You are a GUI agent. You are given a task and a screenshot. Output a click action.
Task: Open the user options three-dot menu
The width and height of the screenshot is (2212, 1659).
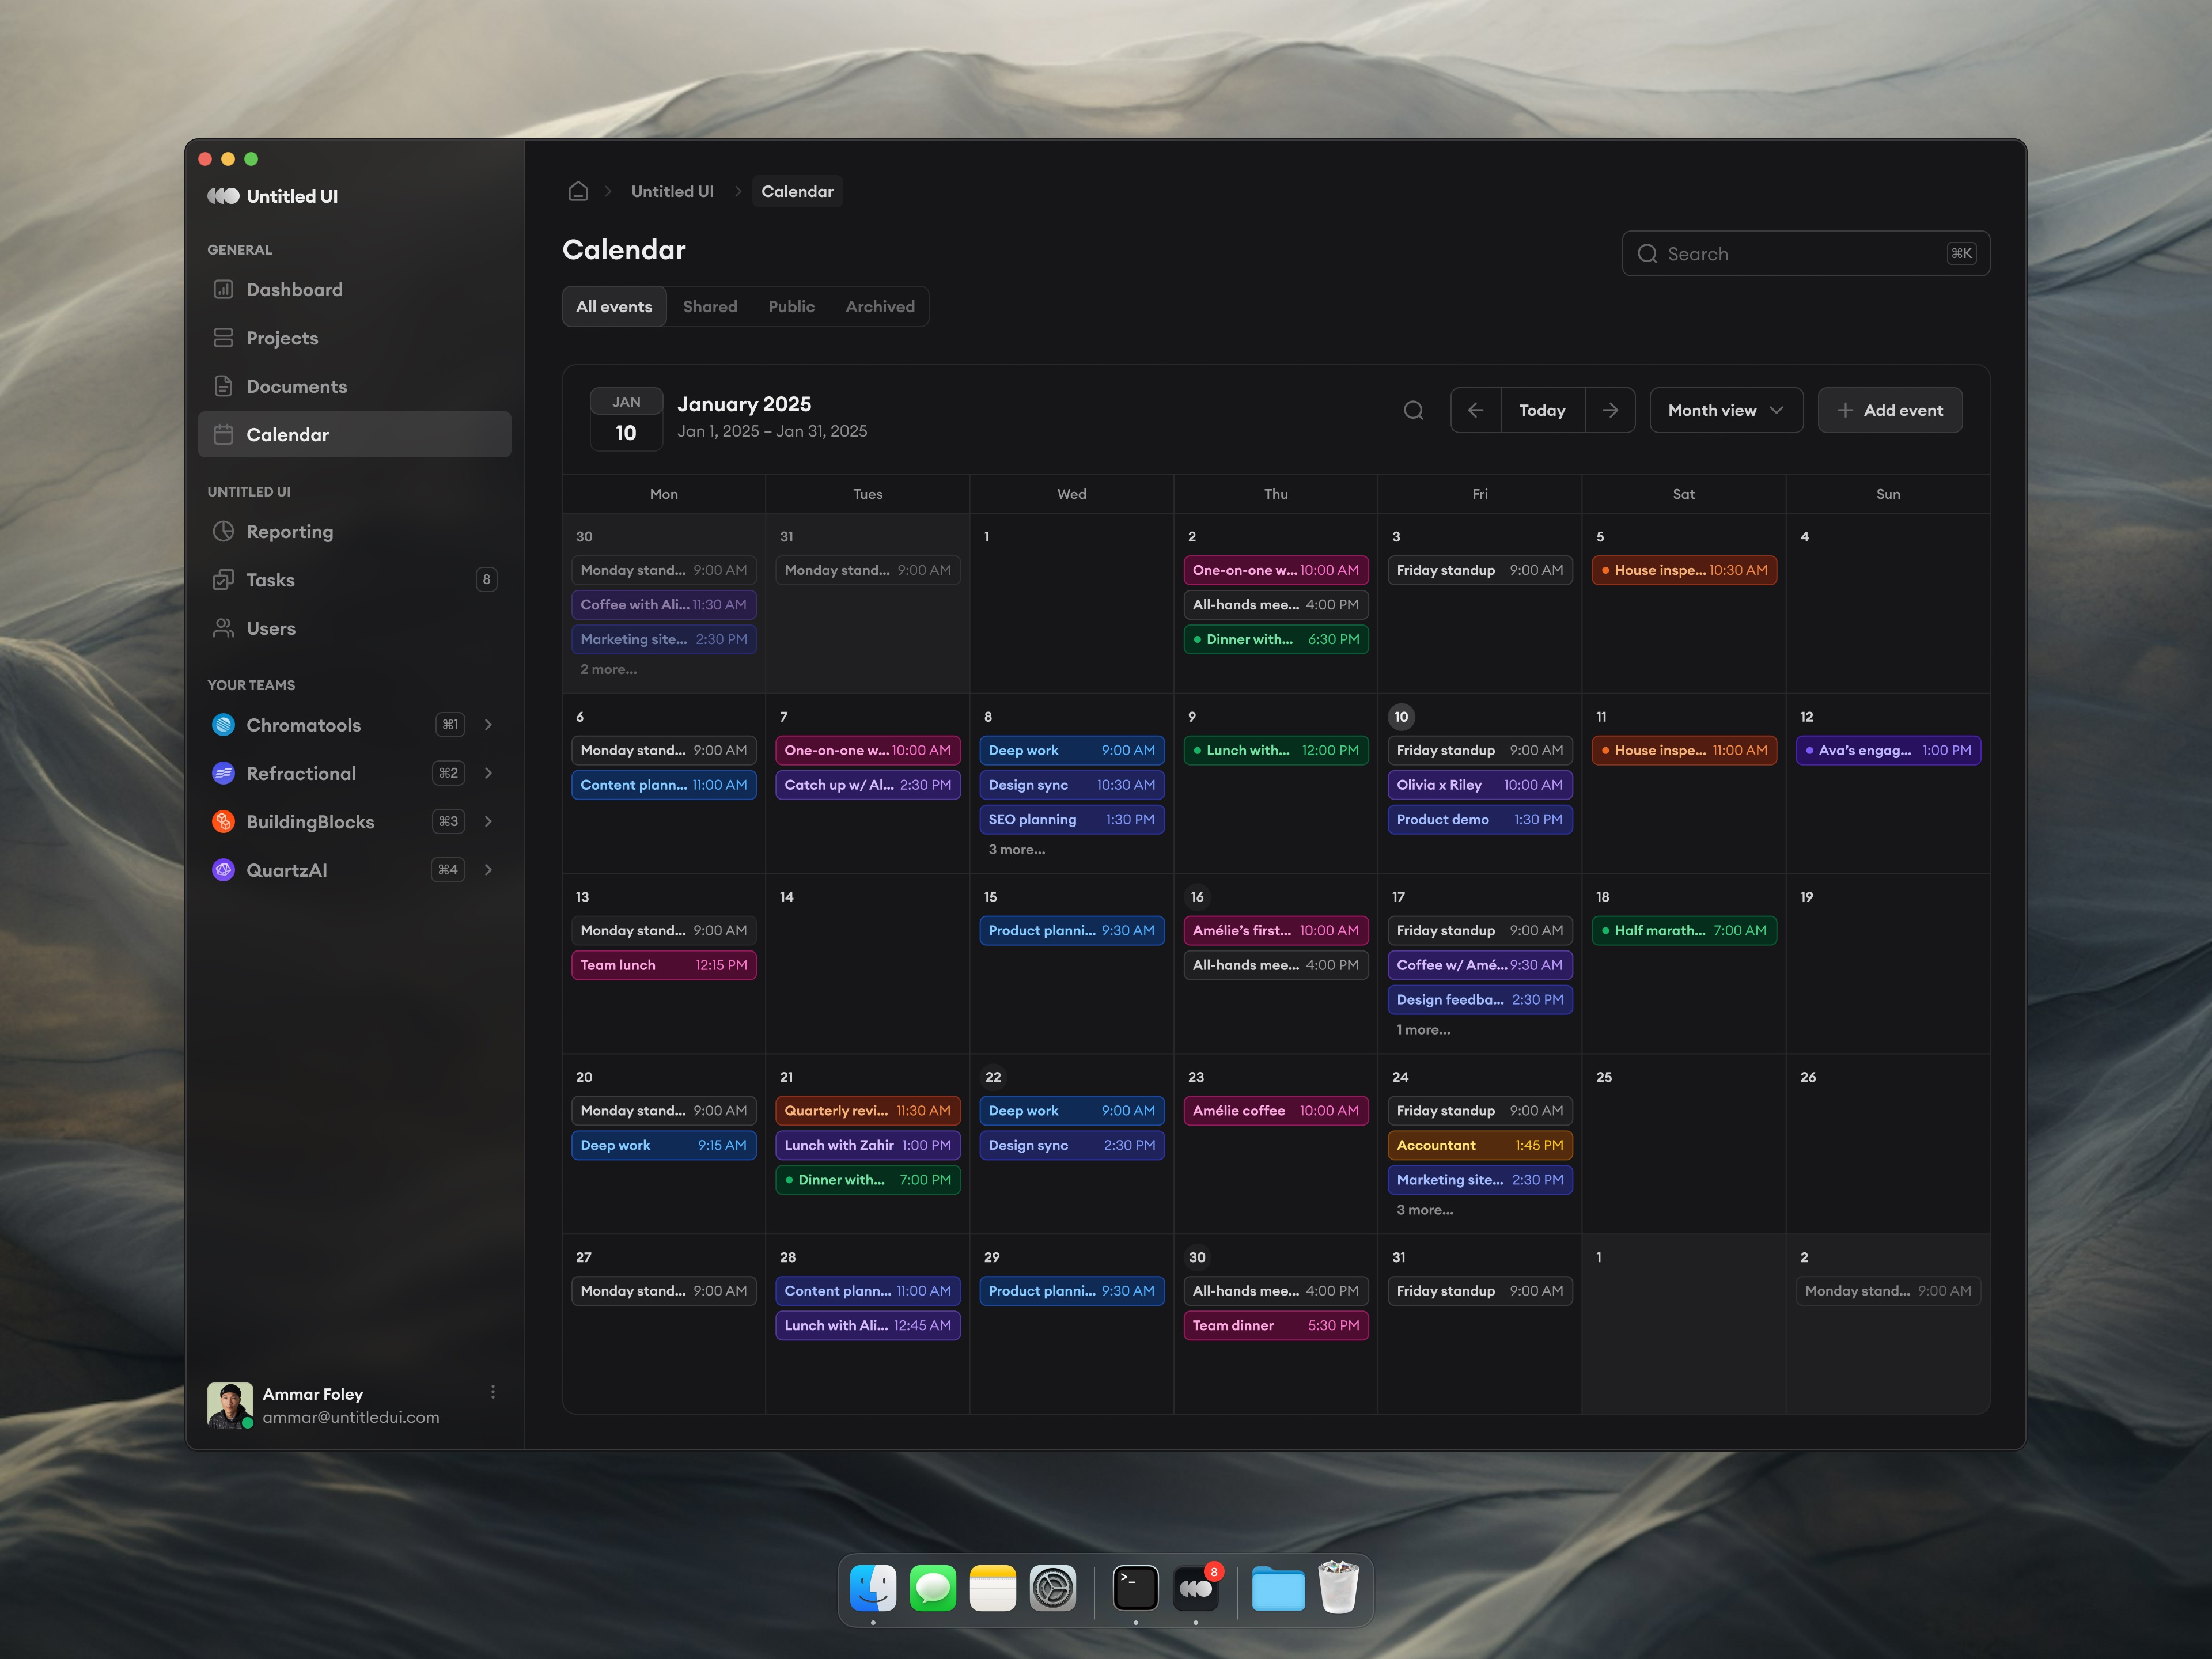(492, 1392)
